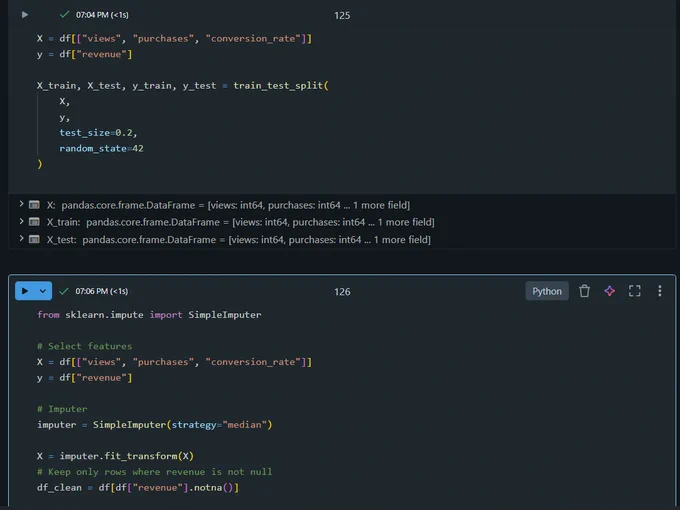
Task: Click the imputer.fit_transform(X) line
Action: coord(115,456)
